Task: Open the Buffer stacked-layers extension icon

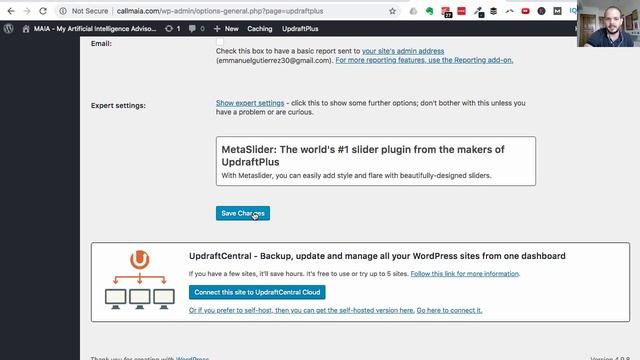Action: pos(493,11)
